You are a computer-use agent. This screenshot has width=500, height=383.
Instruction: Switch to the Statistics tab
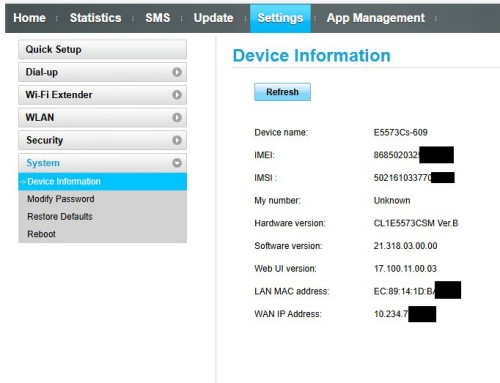[x=95, y=18]
